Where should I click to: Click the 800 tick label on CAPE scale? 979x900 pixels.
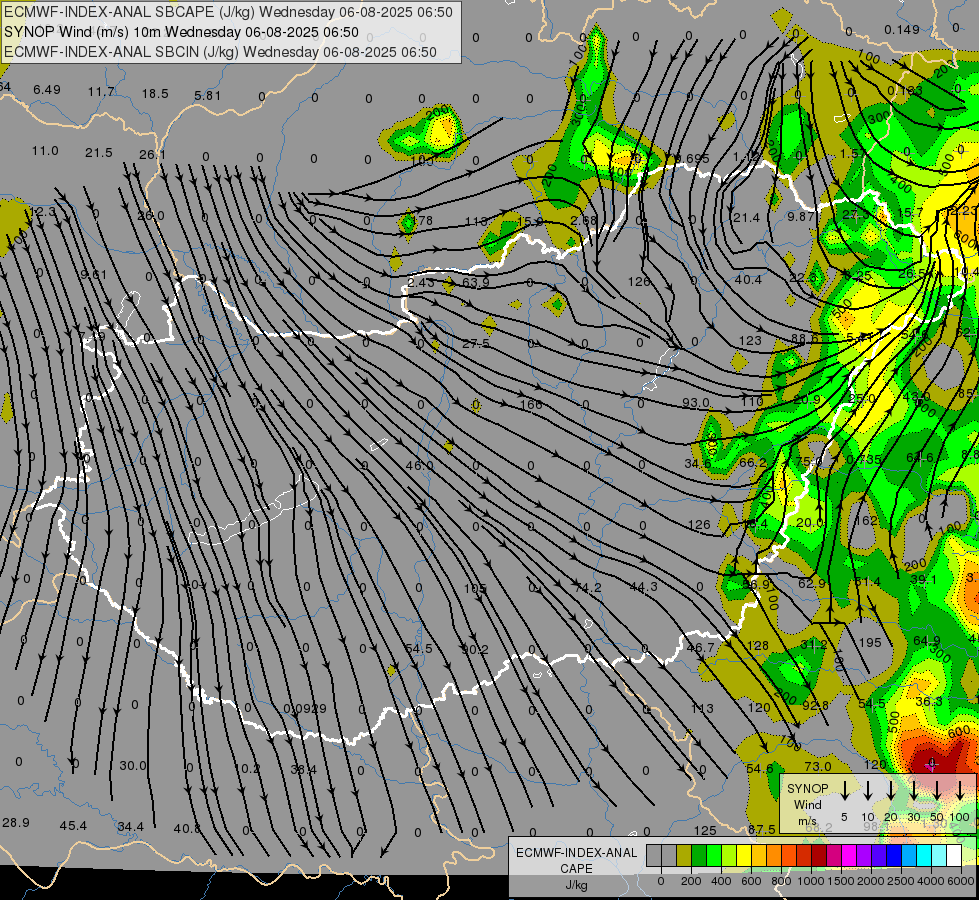[x=781, y=881]
